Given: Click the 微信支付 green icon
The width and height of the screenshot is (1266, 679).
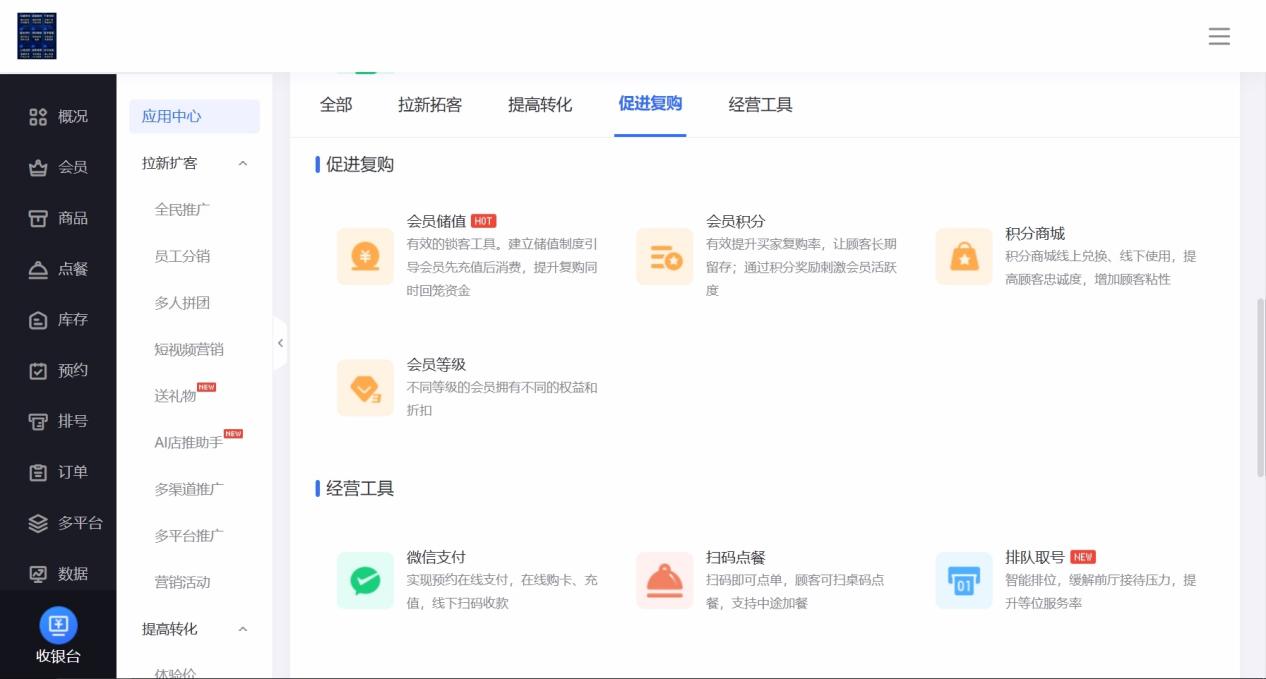Looking at the screenshot, I should pyautogui.click(x=365, y=580).
